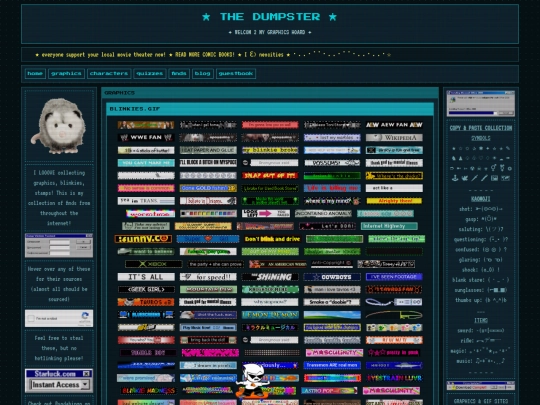Click the 'where is my mind?' blinkie
Screen dimensions: 540x405
tap(332, 201)
